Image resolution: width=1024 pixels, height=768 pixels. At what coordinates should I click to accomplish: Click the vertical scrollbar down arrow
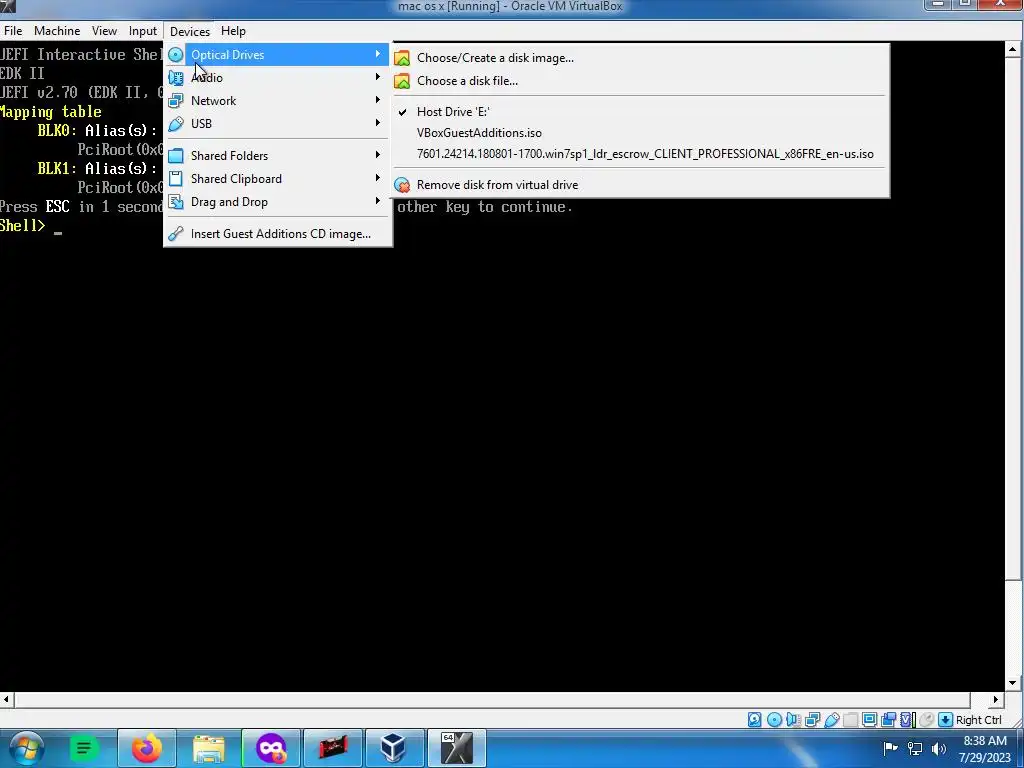(x=1013, y=683)
